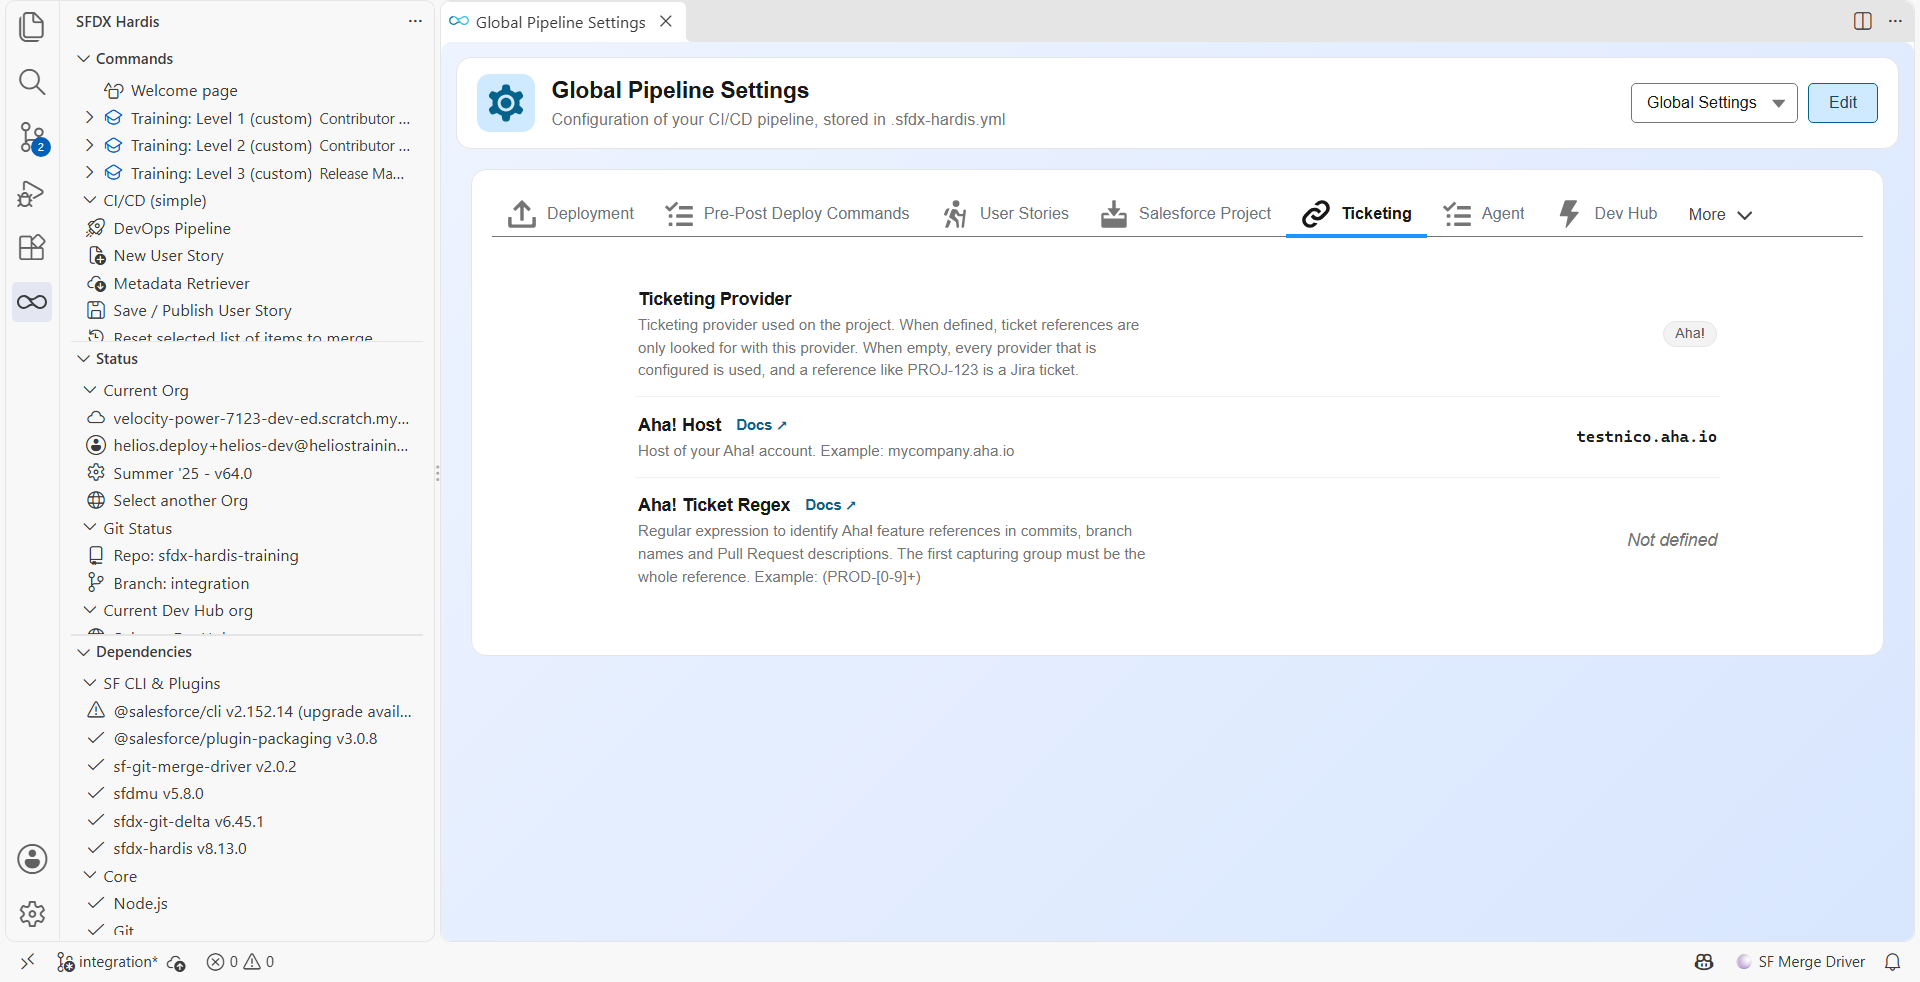
Task: Open the Global Settings dropdown
Action: click(1714, 103)
